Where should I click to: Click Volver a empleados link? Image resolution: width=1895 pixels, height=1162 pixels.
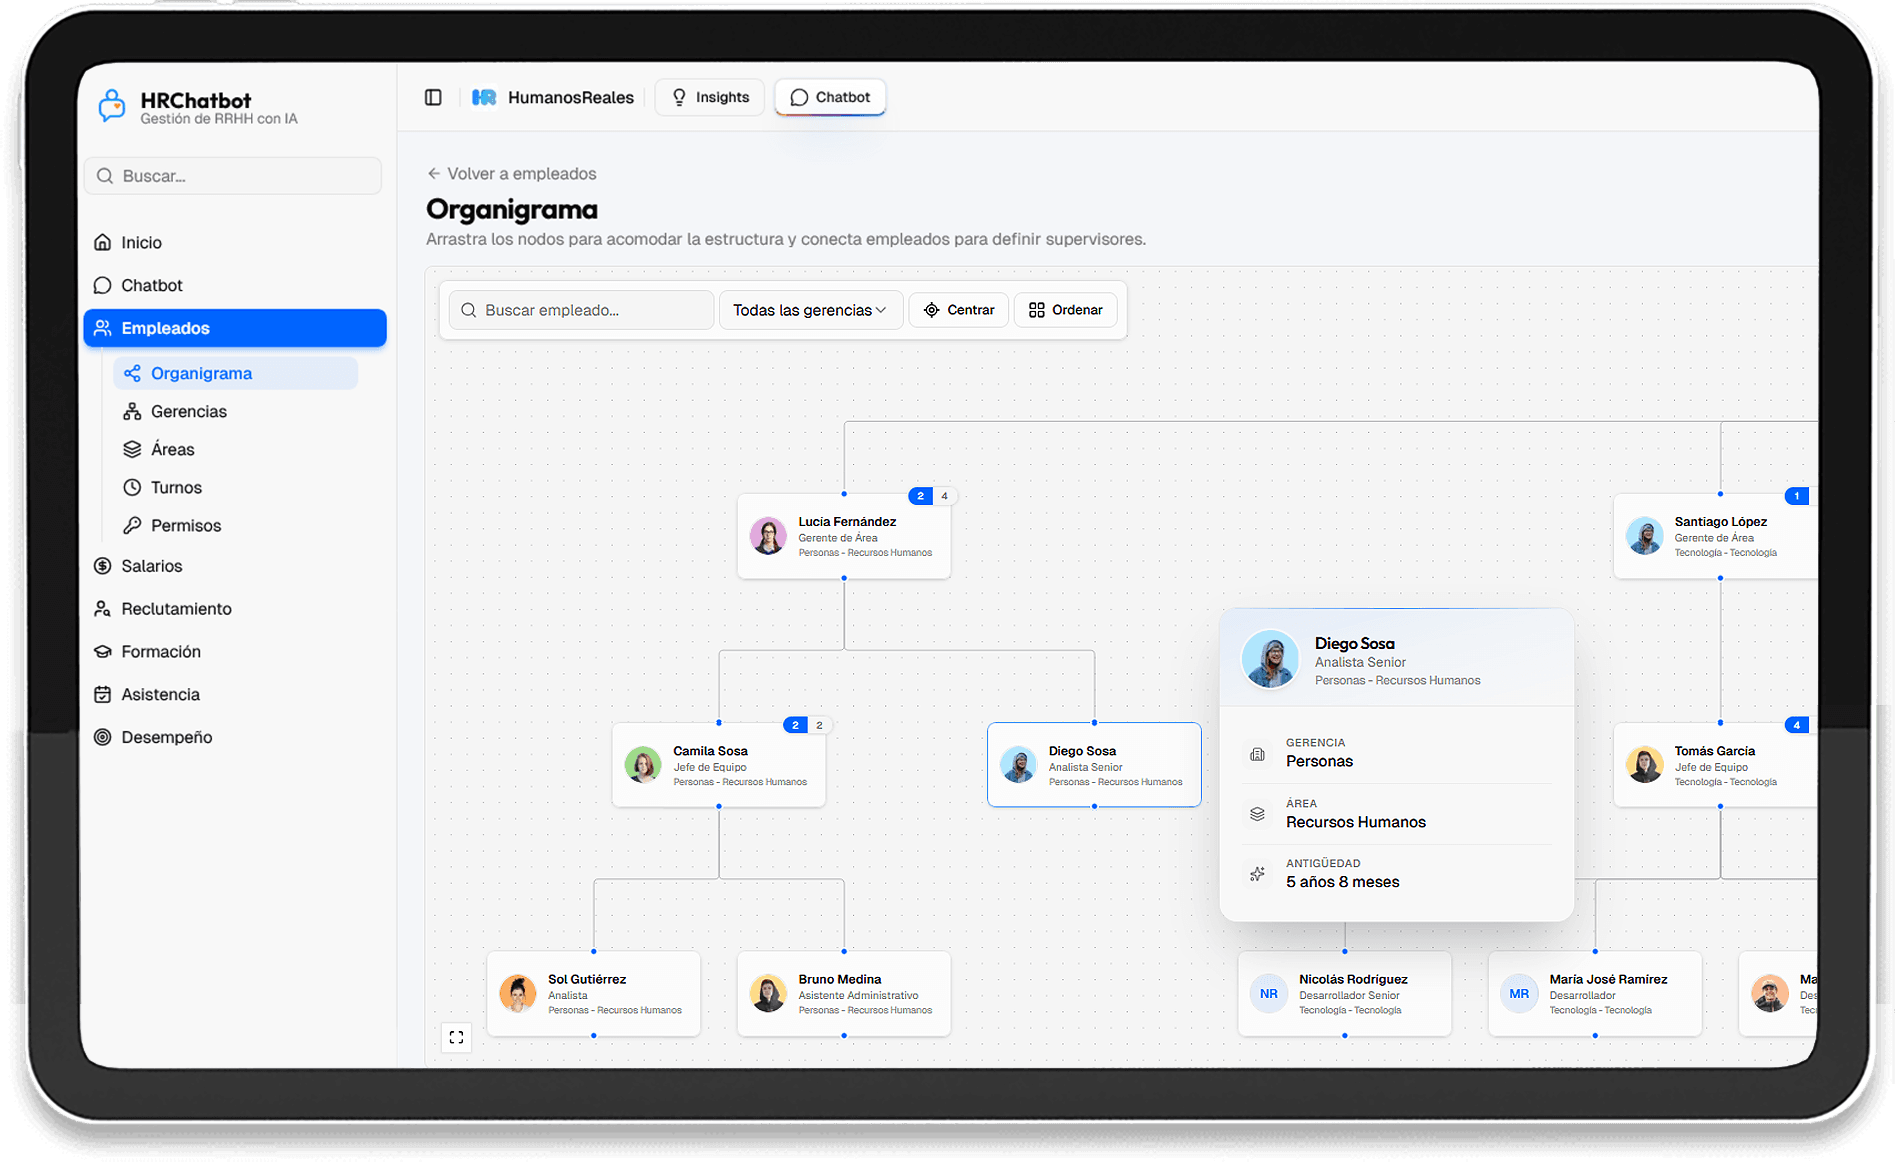511,174
